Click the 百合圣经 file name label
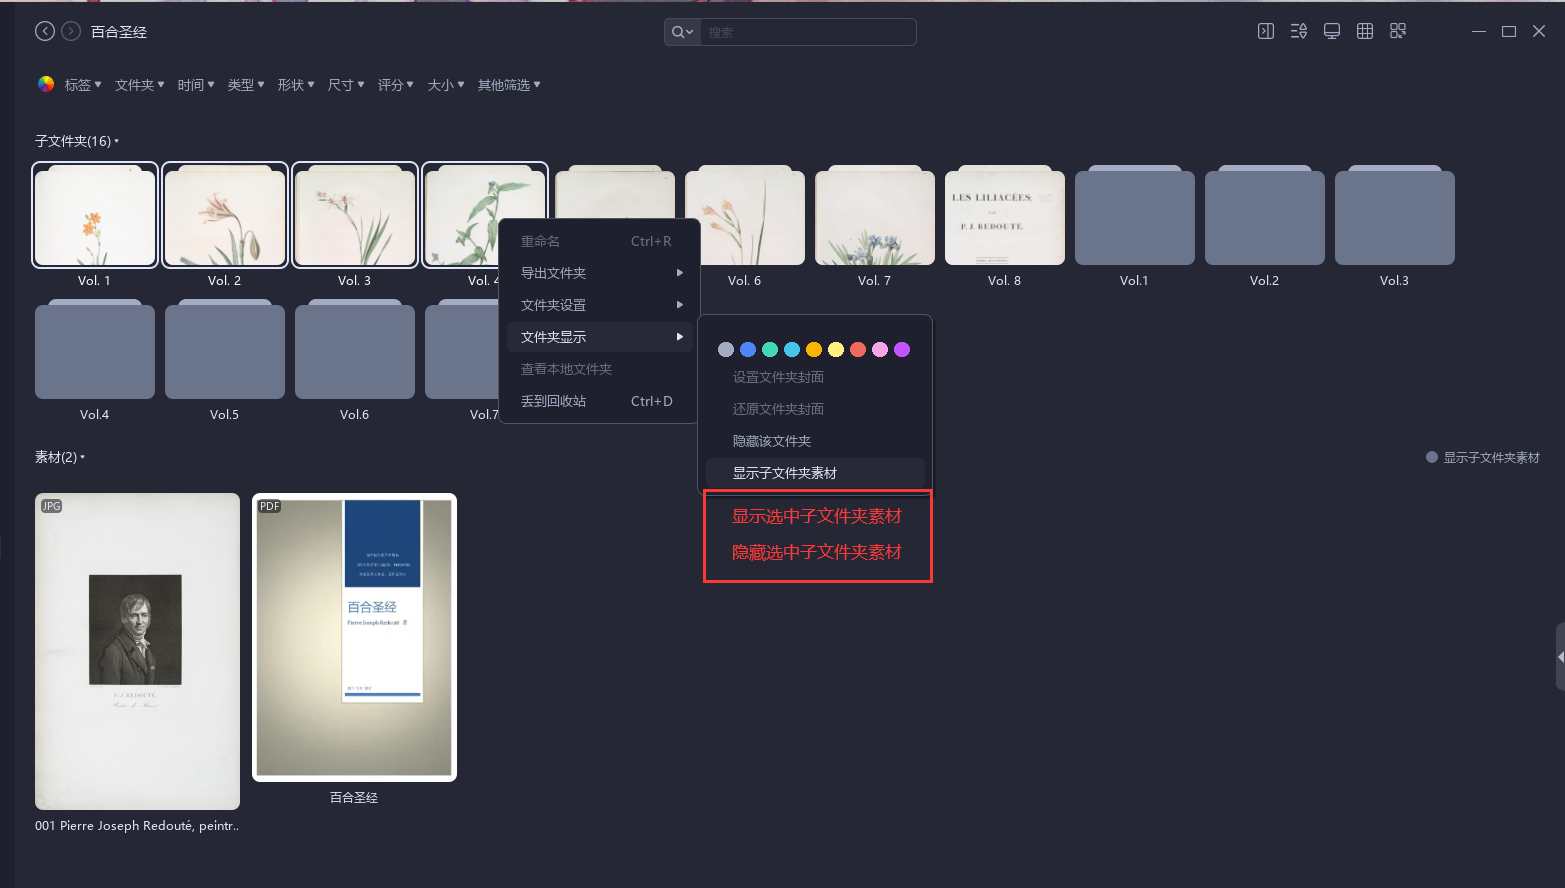 coord(354,797)
